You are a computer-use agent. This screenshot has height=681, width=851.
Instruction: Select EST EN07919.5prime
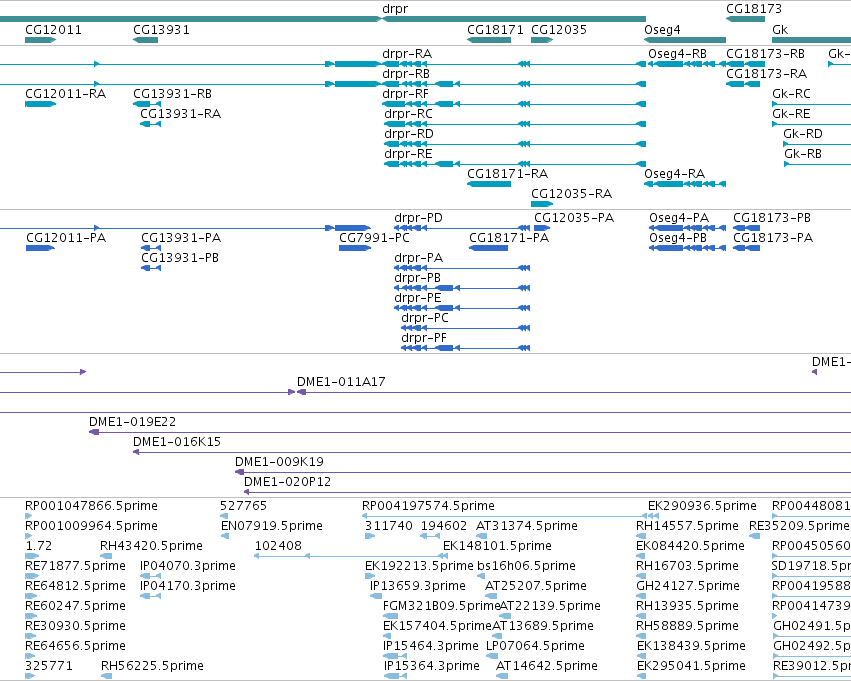tap(271, 526)
